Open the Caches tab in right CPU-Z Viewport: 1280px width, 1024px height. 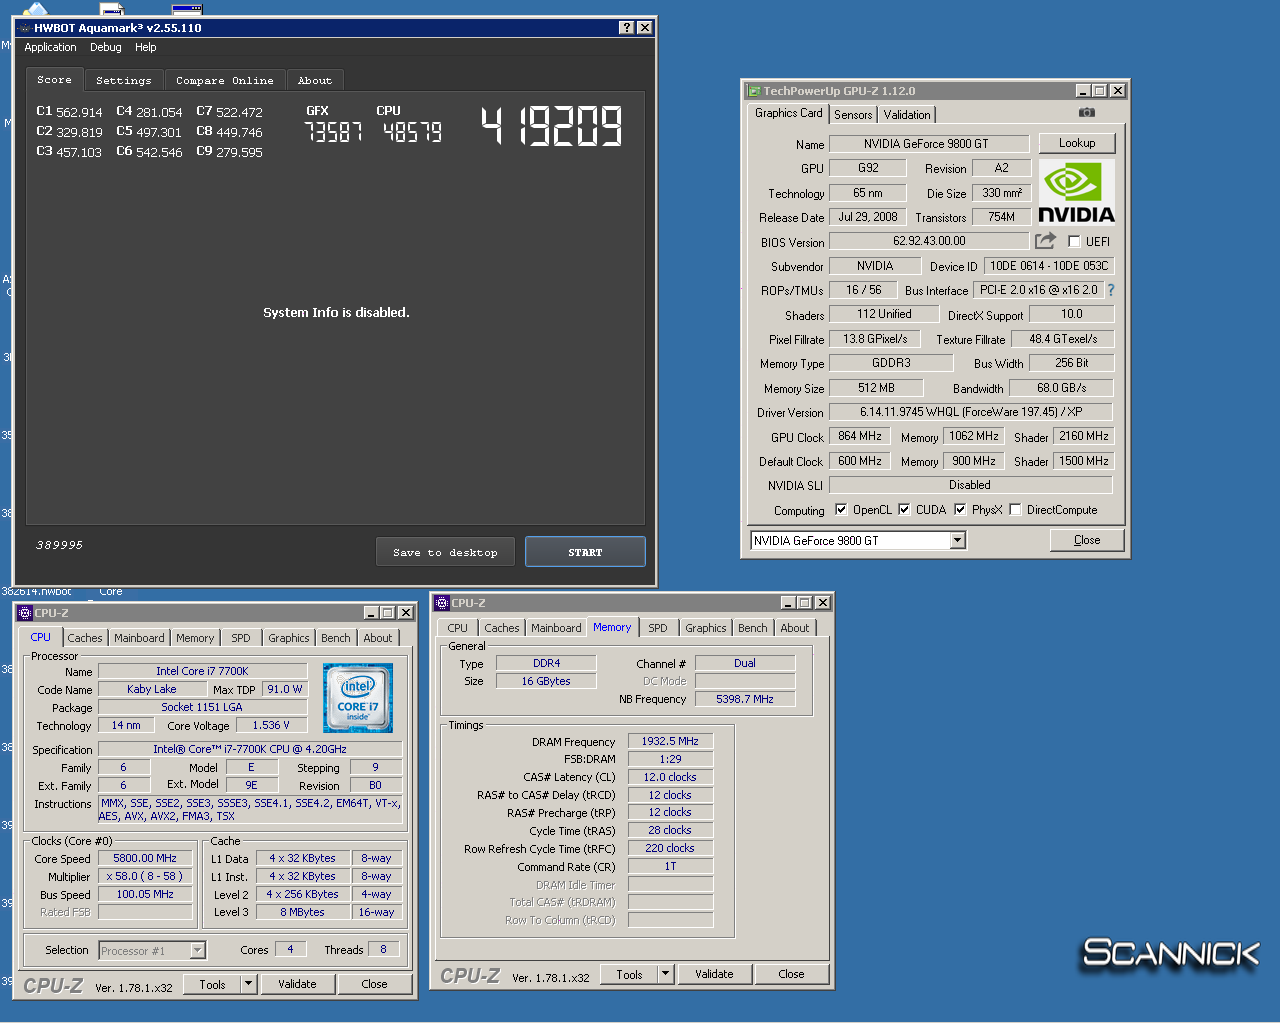click(502, 628)
